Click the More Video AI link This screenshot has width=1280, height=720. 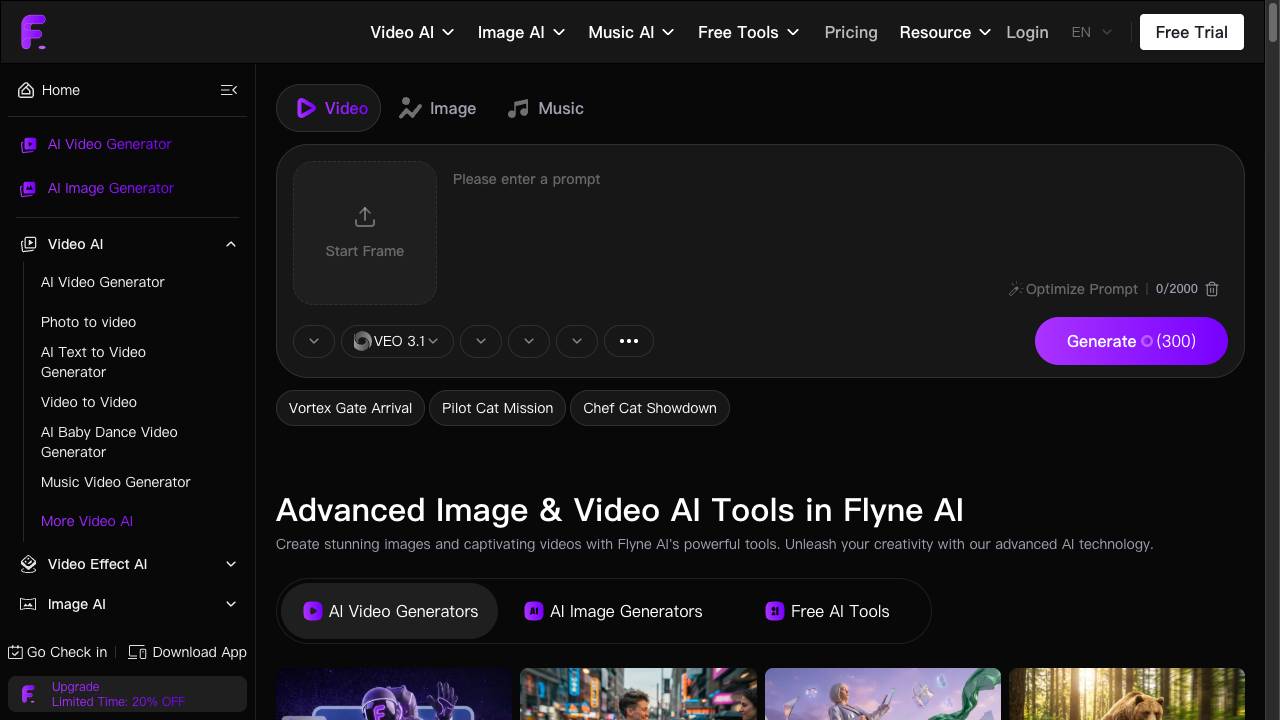coord(87,521)
